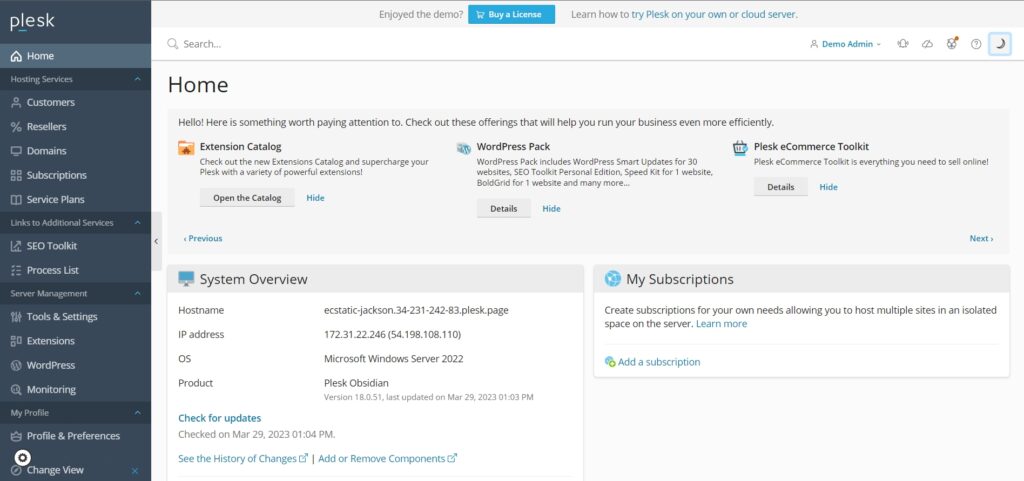Image resolution: width=1024 pixels, height=481 pixels.
Task: Click Next in the offerings carousel
Action: [981, 238]
